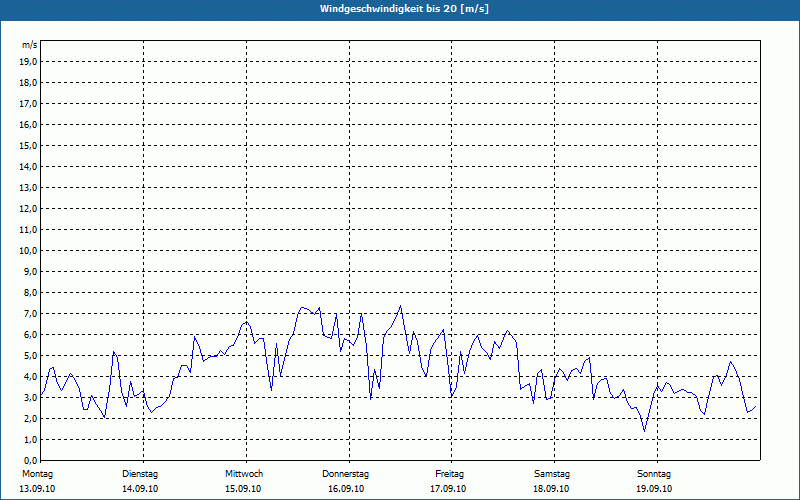Click the 19,0 y-axis label
800x500 pixels.
(x=28, y=62)
